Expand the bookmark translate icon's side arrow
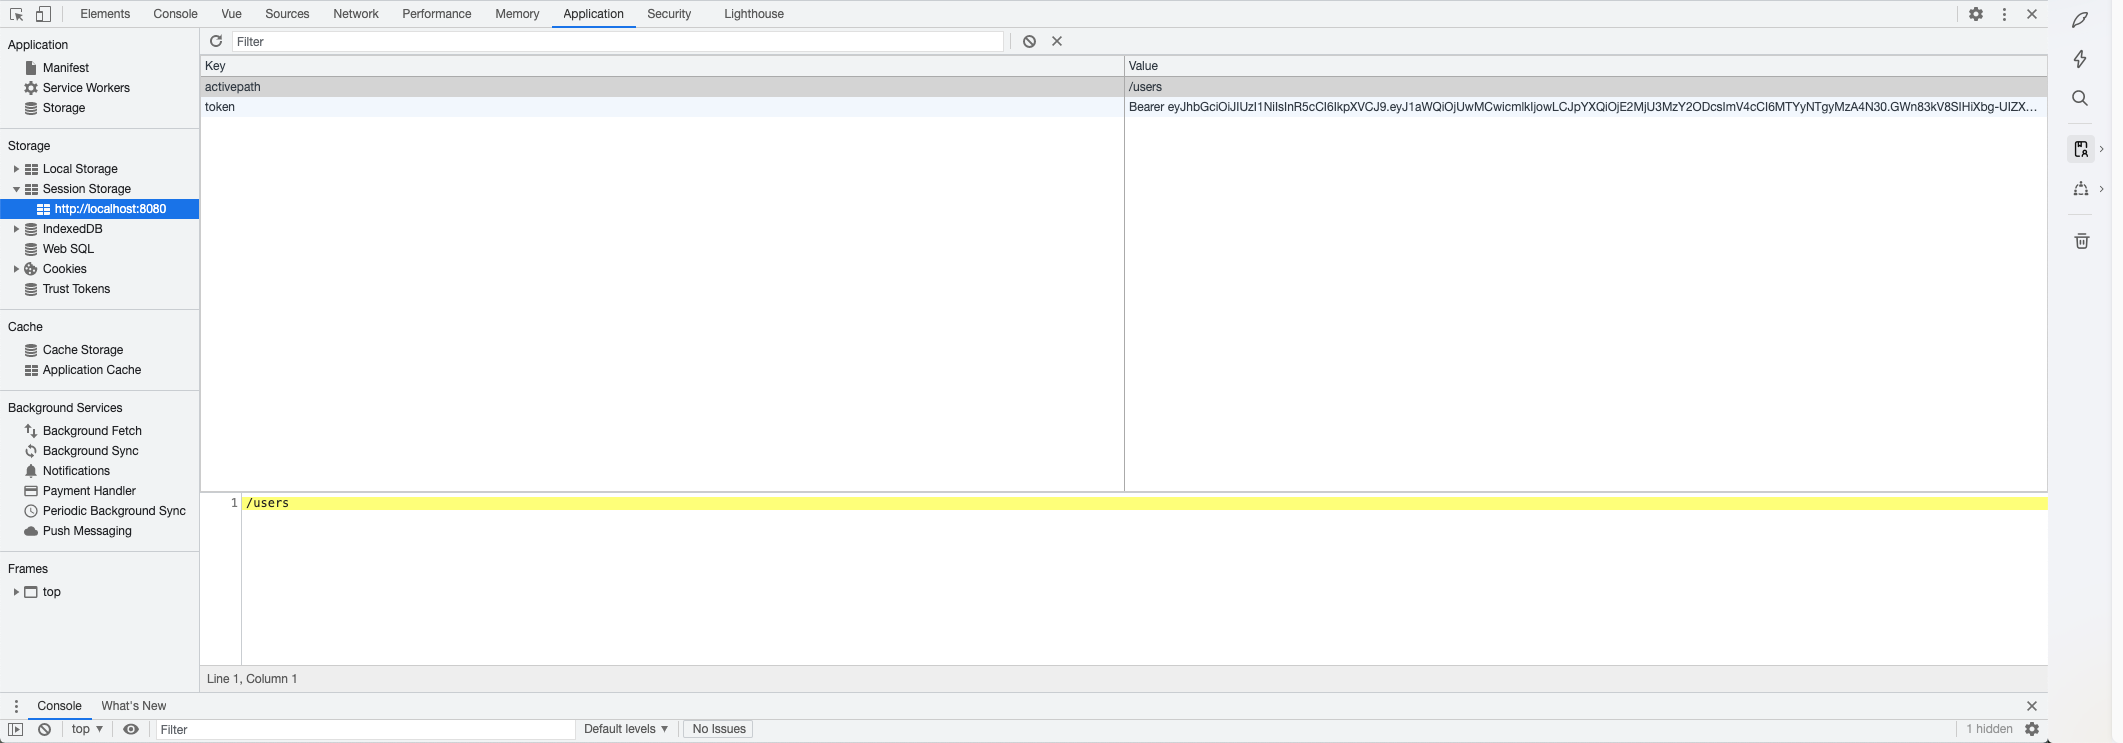Viewport: 2123px width, 743px height. pos(2101,149)
